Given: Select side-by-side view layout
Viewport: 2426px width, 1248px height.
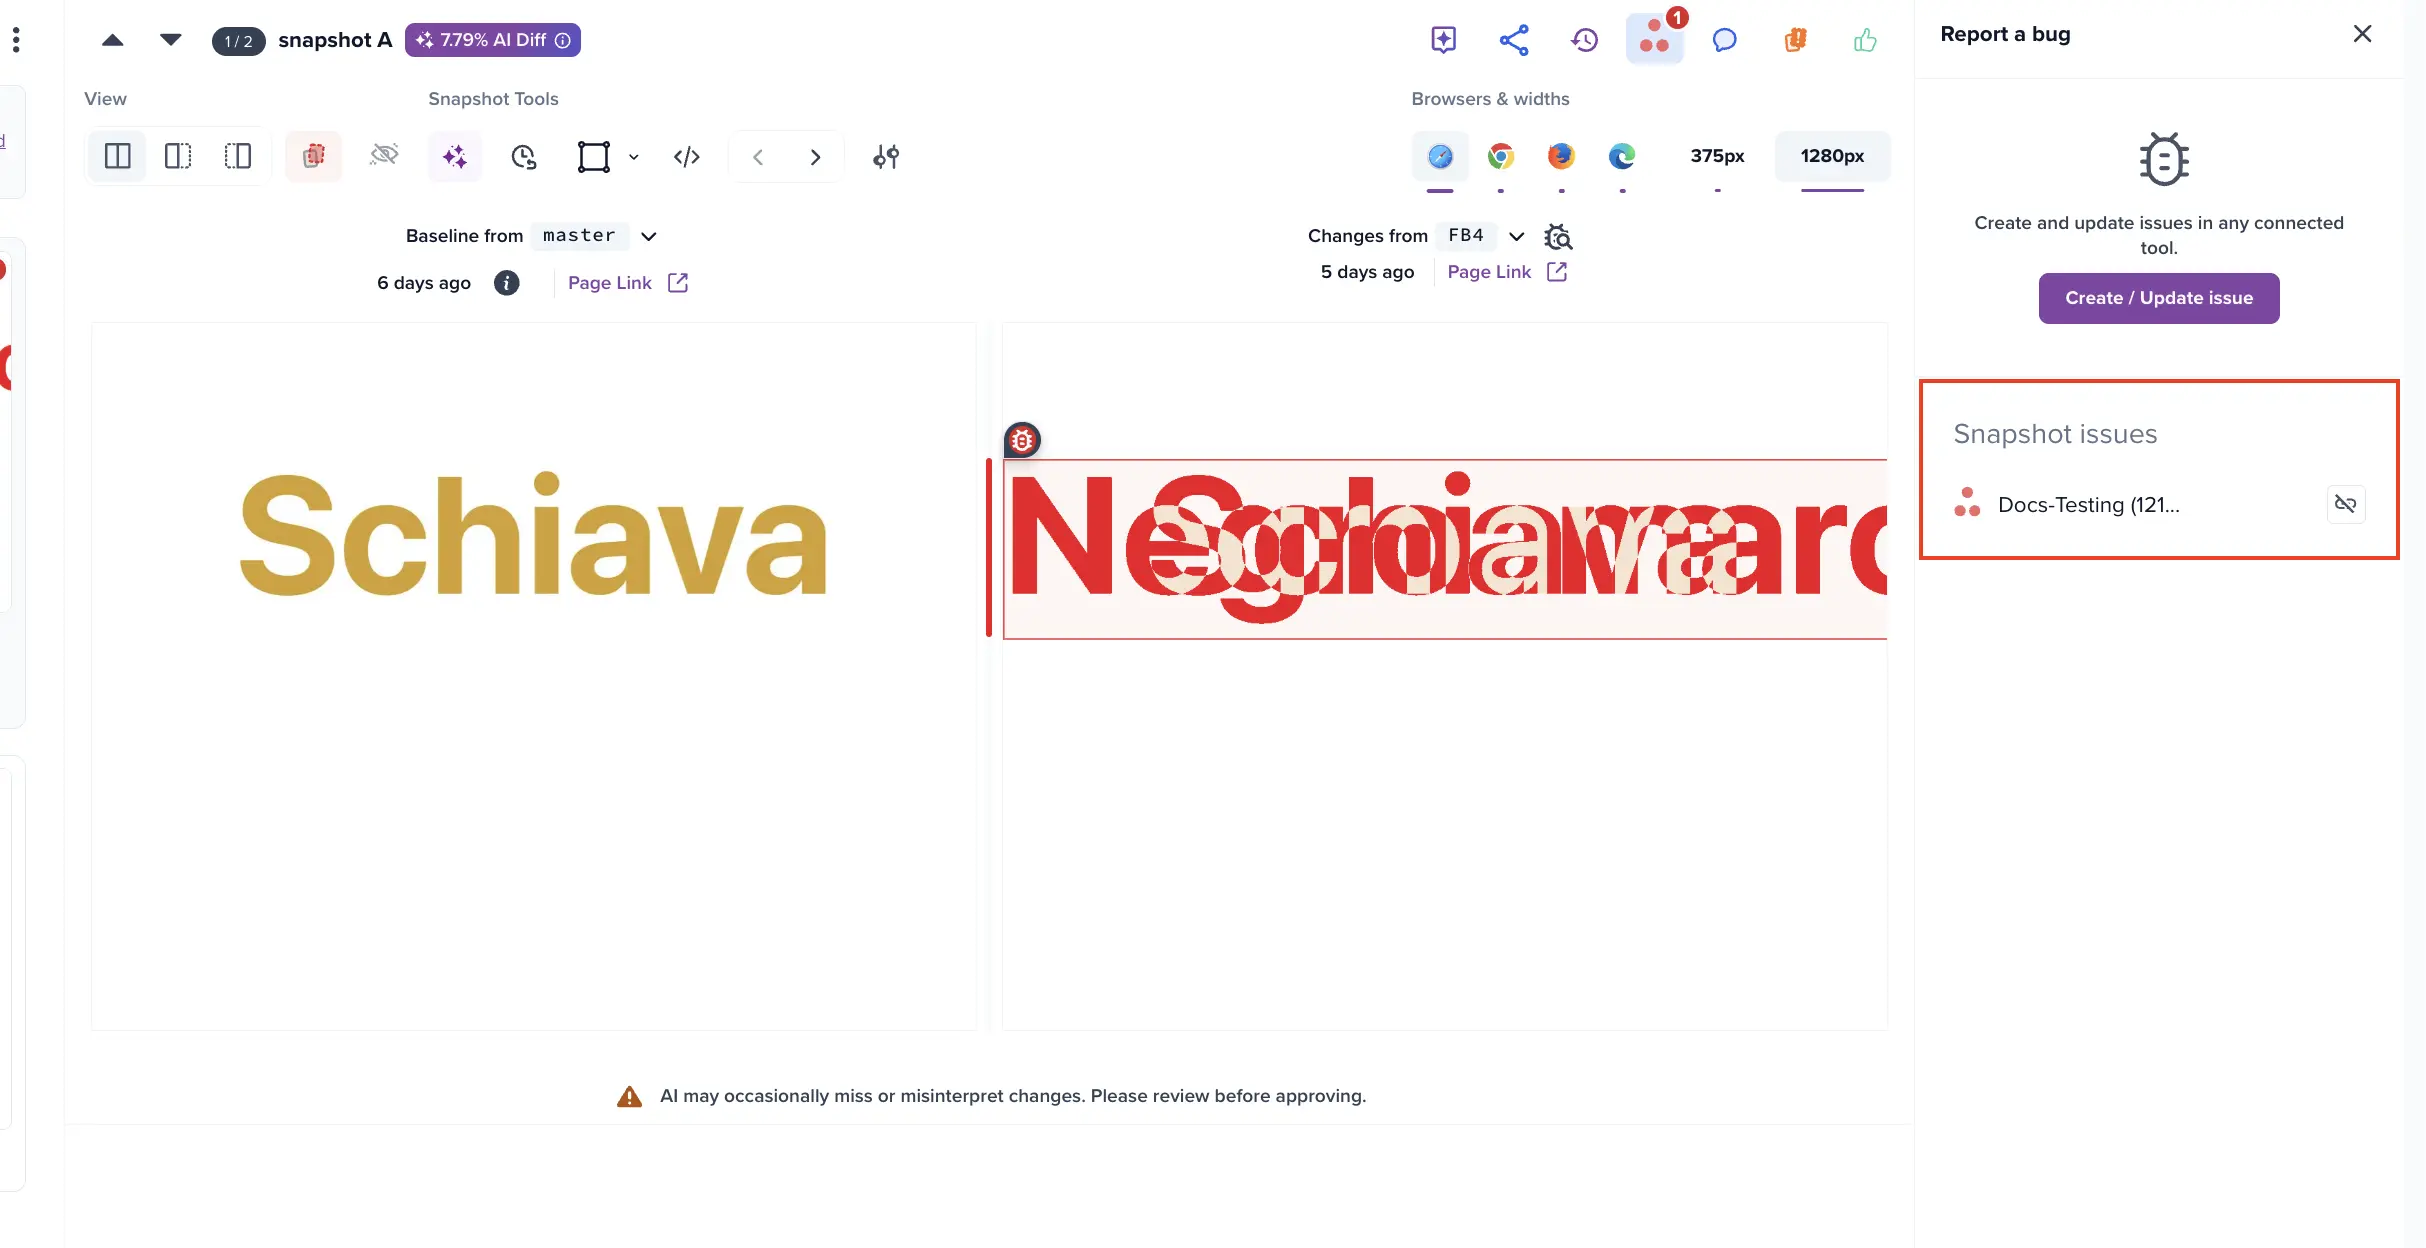Looking at the screenshot, I should tap(118, 156).
